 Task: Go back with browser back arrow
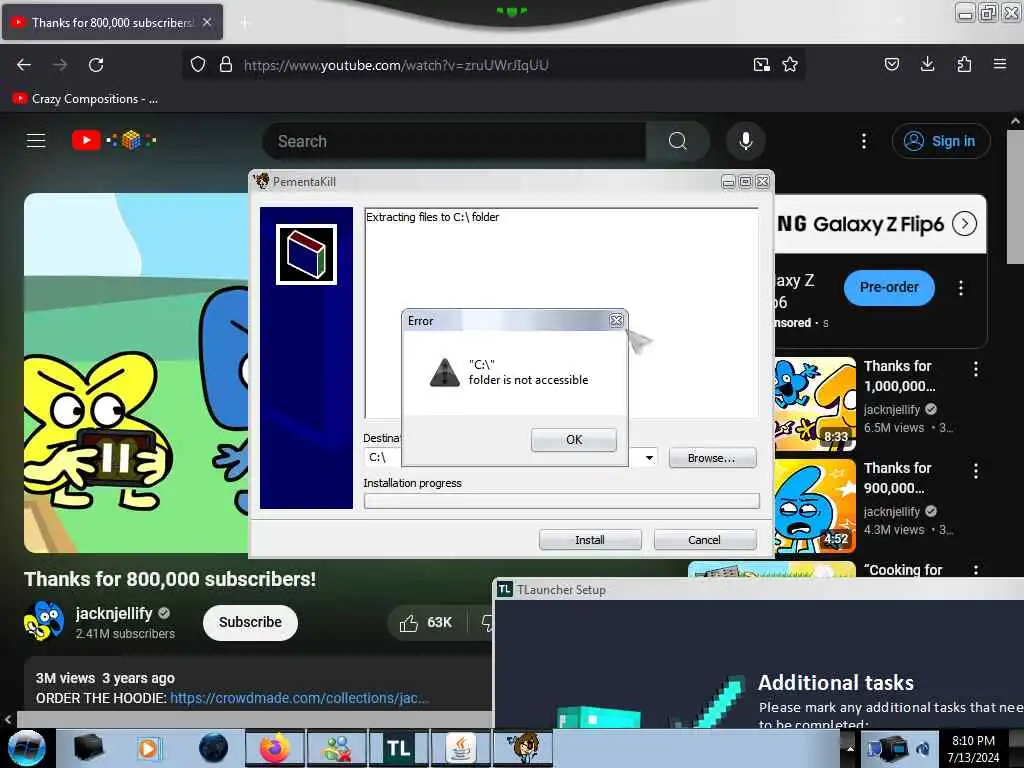coord(24,65)
